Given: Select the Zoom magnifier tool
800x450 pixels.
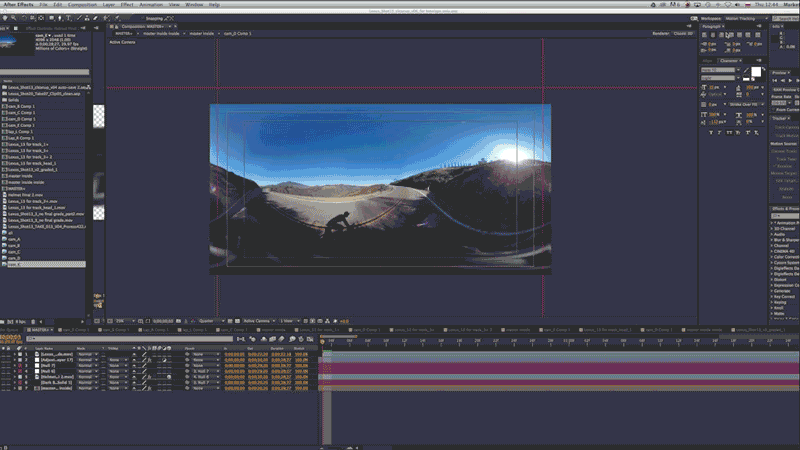Looking at the screenshot, I should pyautogui.click(x=14, y=18).
